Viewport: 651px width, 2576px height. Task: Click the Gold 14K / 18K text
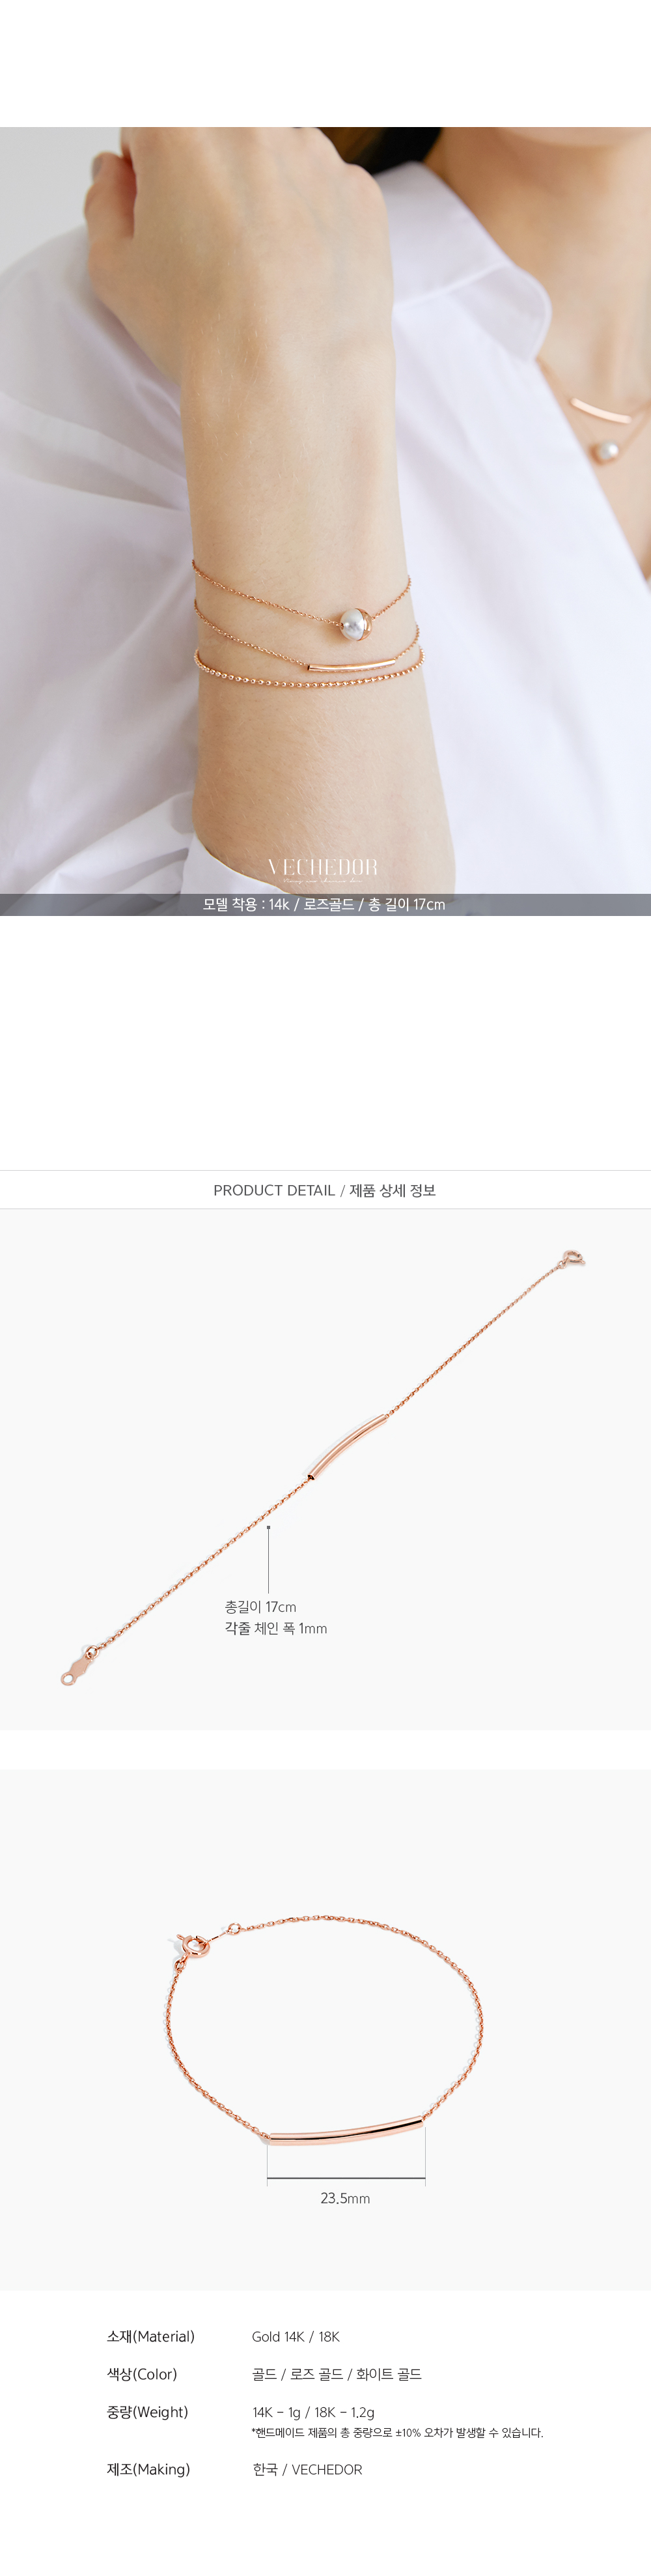coord(296,2337)
